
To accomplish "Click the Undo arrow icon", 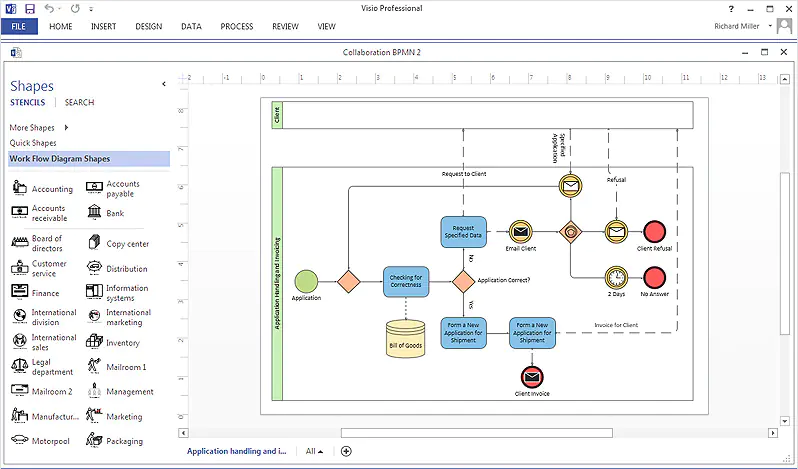I will point(49,9).
